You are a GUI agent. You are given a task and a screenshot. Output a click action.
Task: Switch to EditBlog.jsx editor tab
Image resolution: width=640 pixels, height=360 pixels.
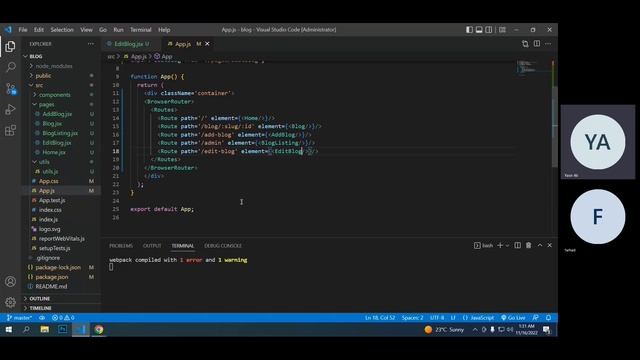pyautogui.click(x=129, y=44)
